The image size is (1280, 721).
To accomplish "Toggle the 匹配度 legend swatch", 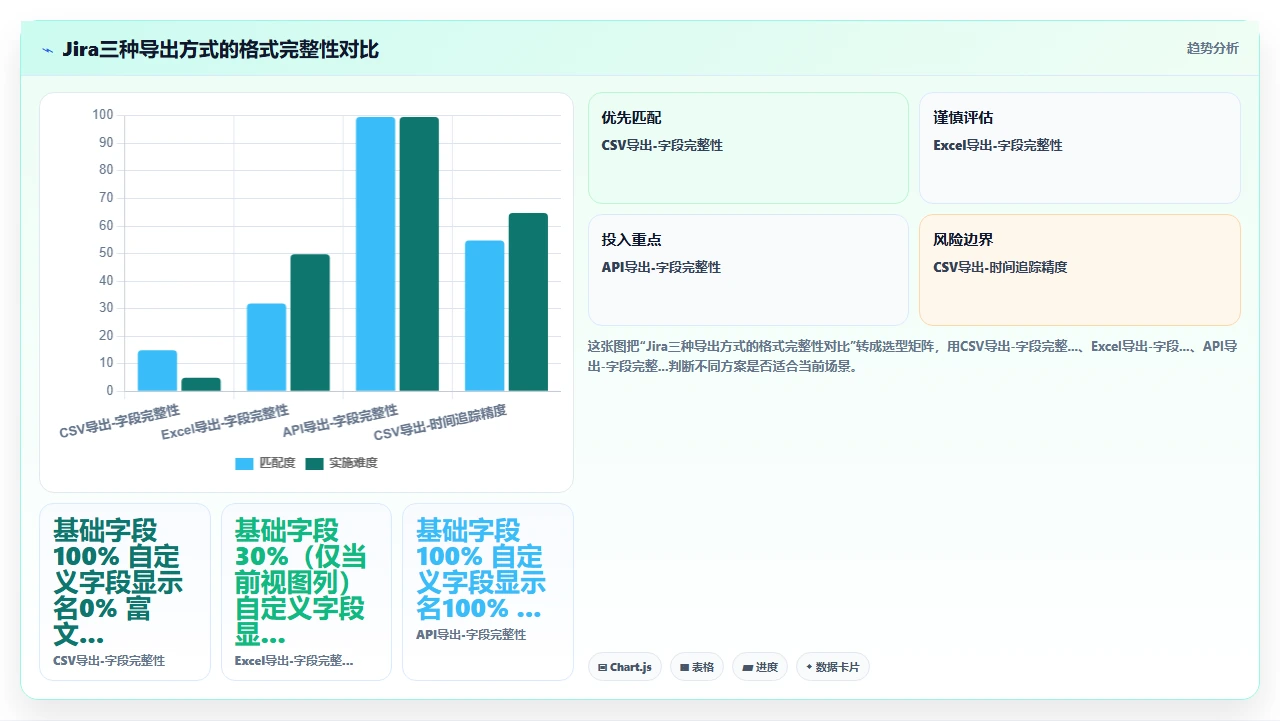I will pyautogui.click(x=245, y=463).
